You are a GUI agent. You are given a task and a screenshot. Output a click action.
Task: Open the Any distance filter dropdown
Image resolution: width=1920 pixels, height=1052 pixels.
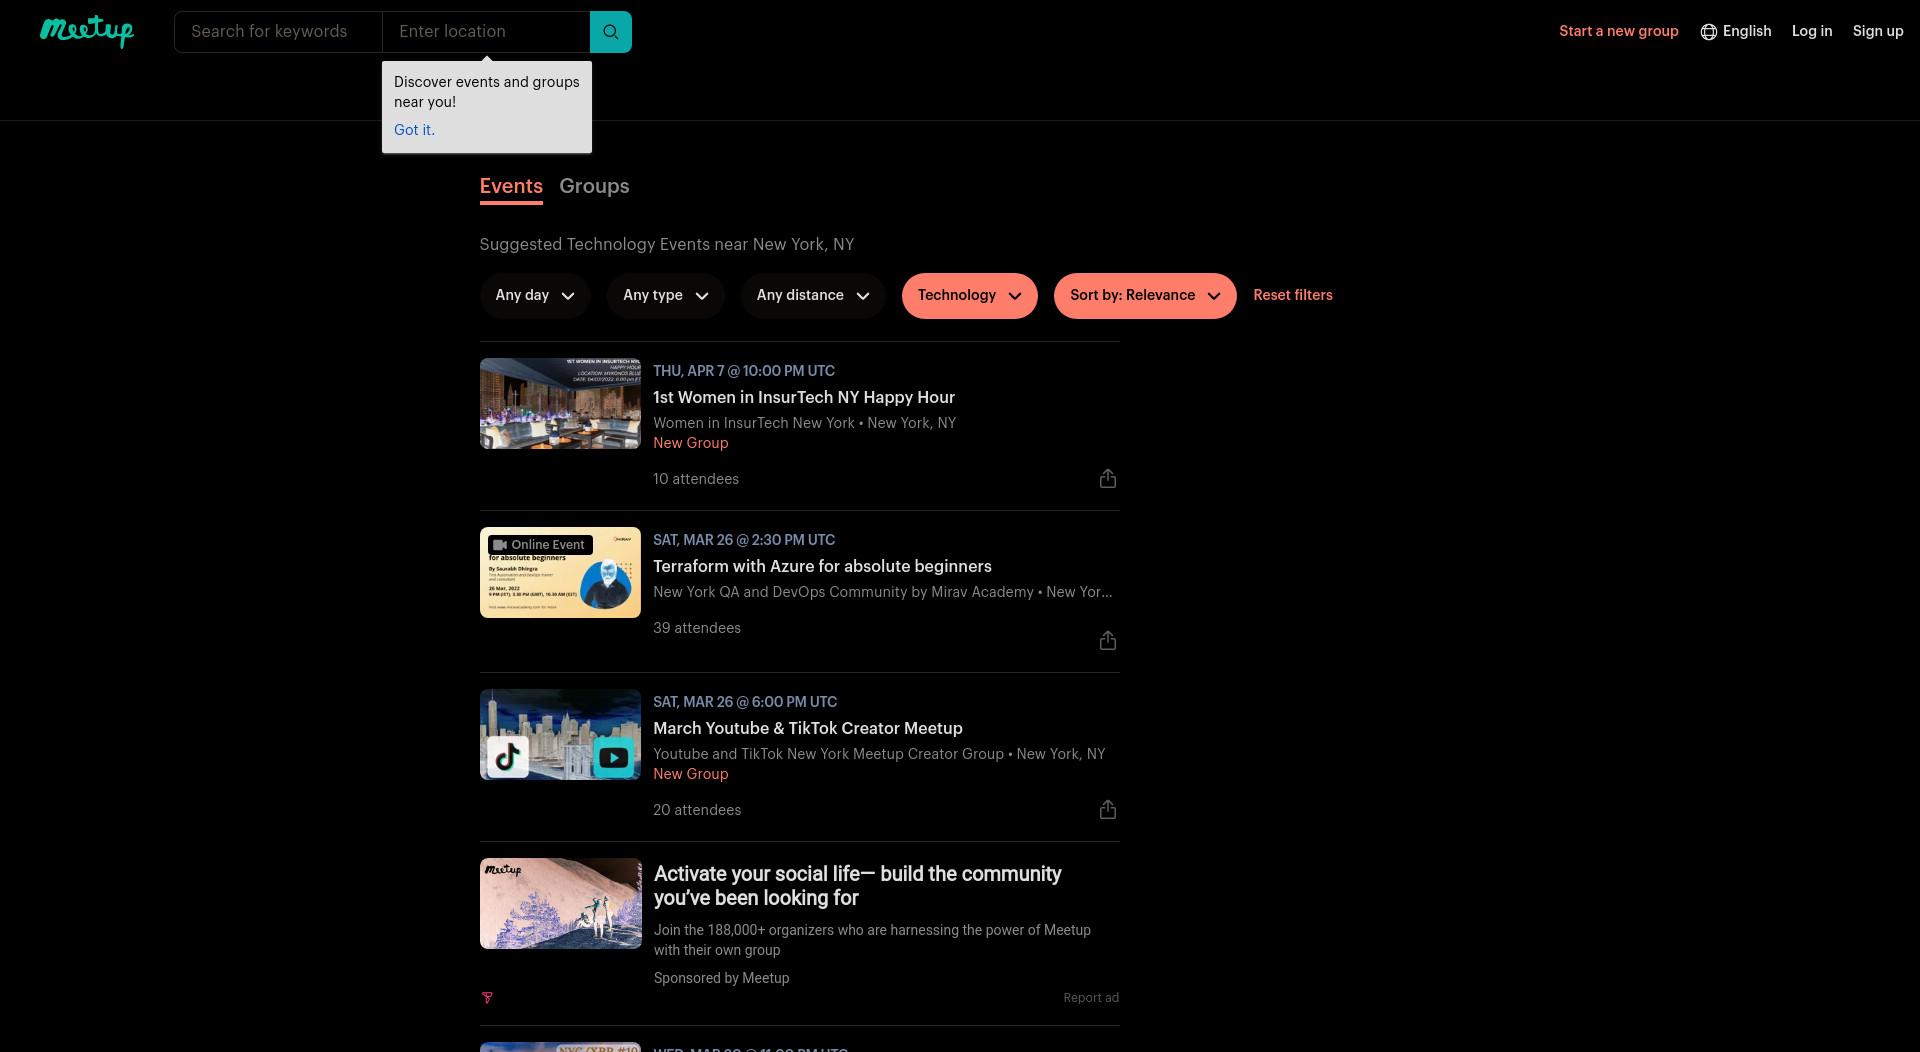(813, 296)
